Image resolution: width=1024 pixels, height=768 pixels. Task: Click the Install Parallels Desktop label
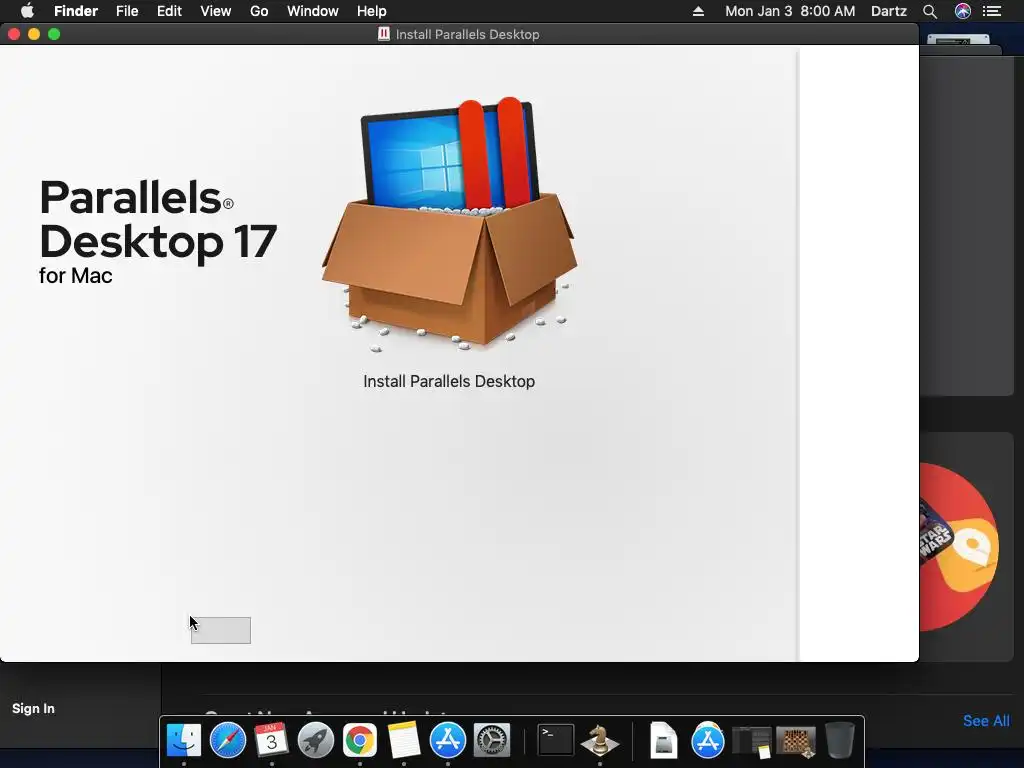(449, 381)
